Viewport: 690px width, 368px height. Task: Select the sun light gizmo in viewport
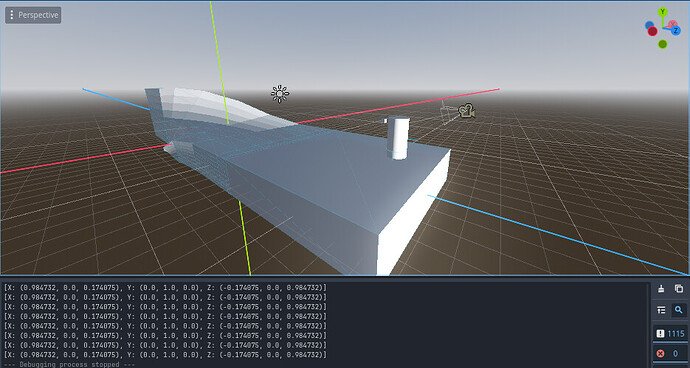(280, 94)
